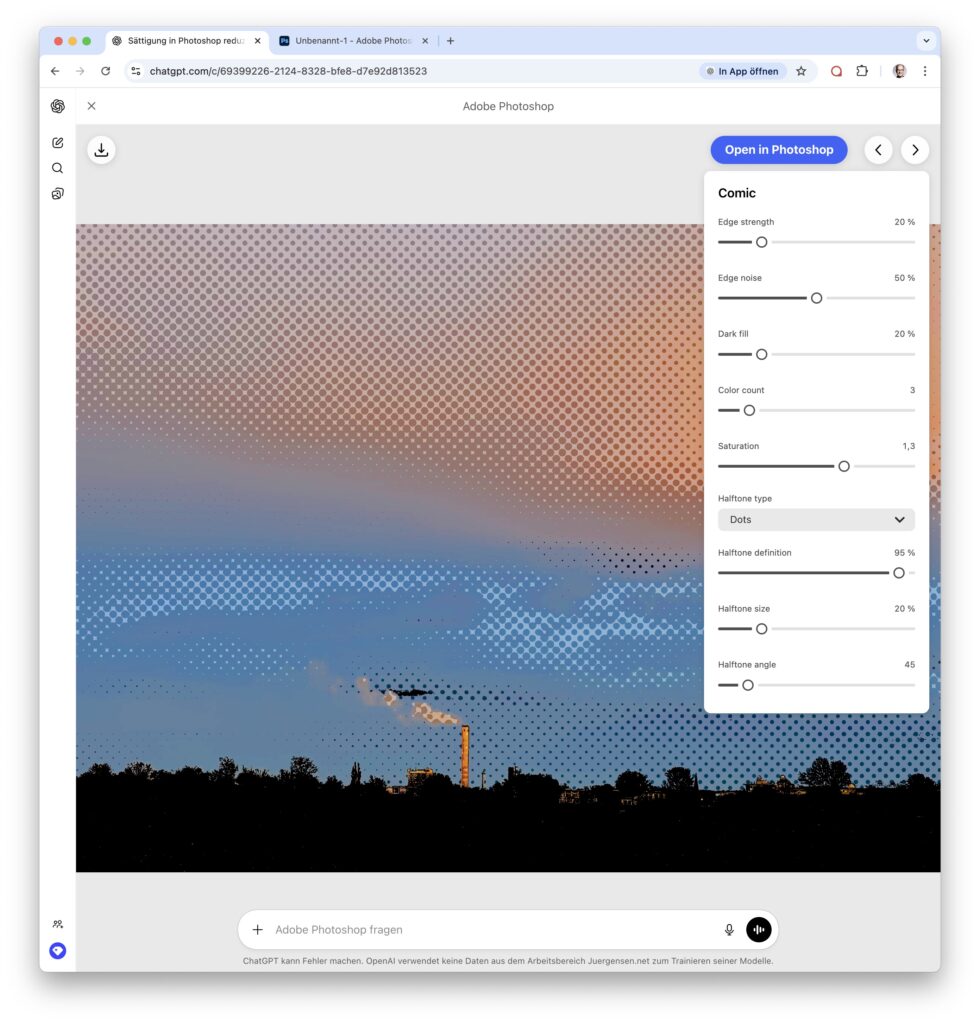
Task: Click the In App öffnen button
Action: 742,71
